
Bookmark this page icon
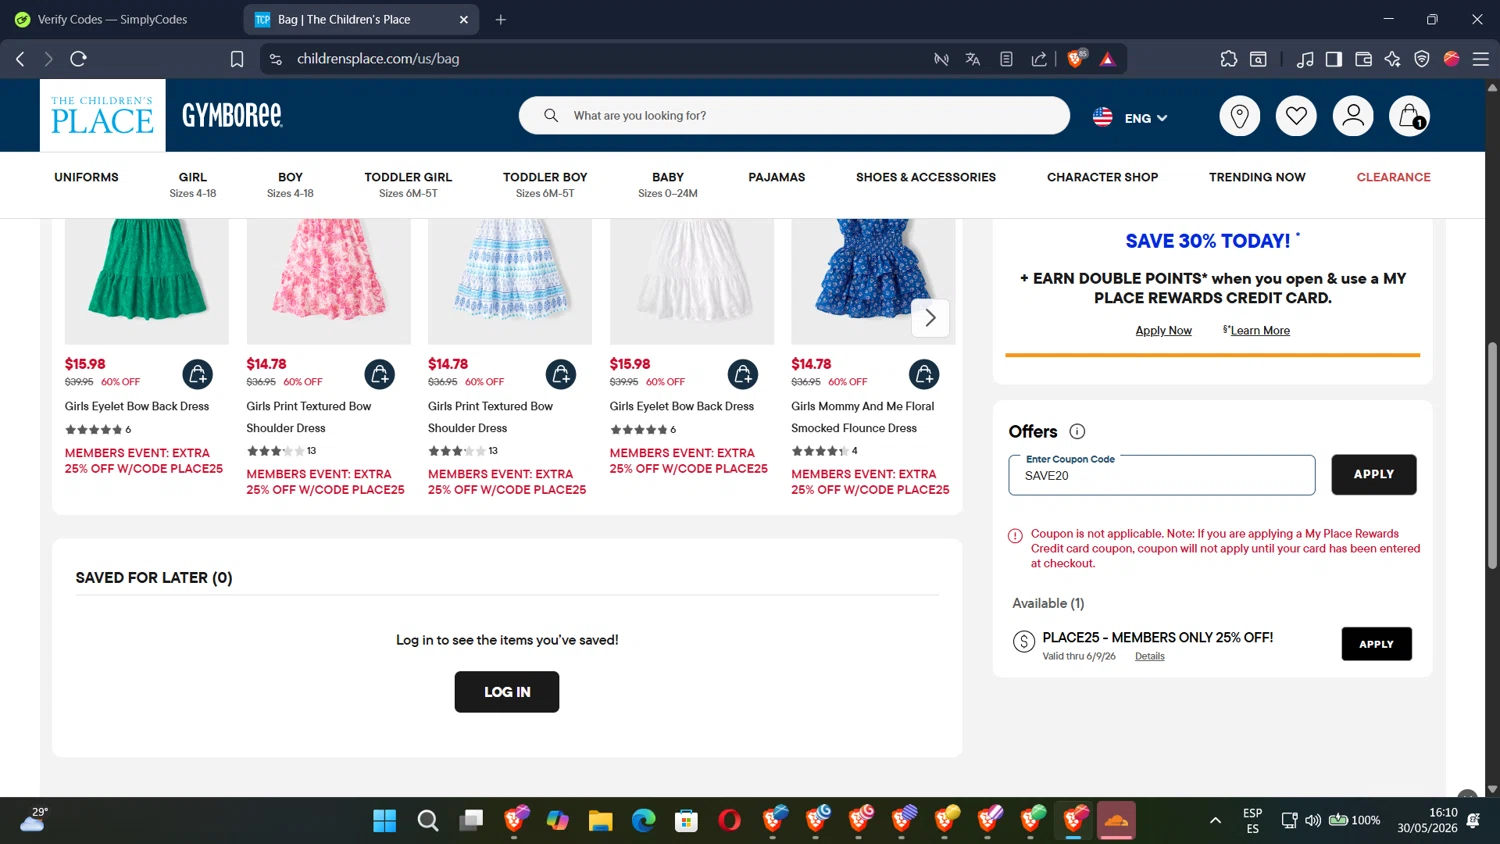click(237, 59)
